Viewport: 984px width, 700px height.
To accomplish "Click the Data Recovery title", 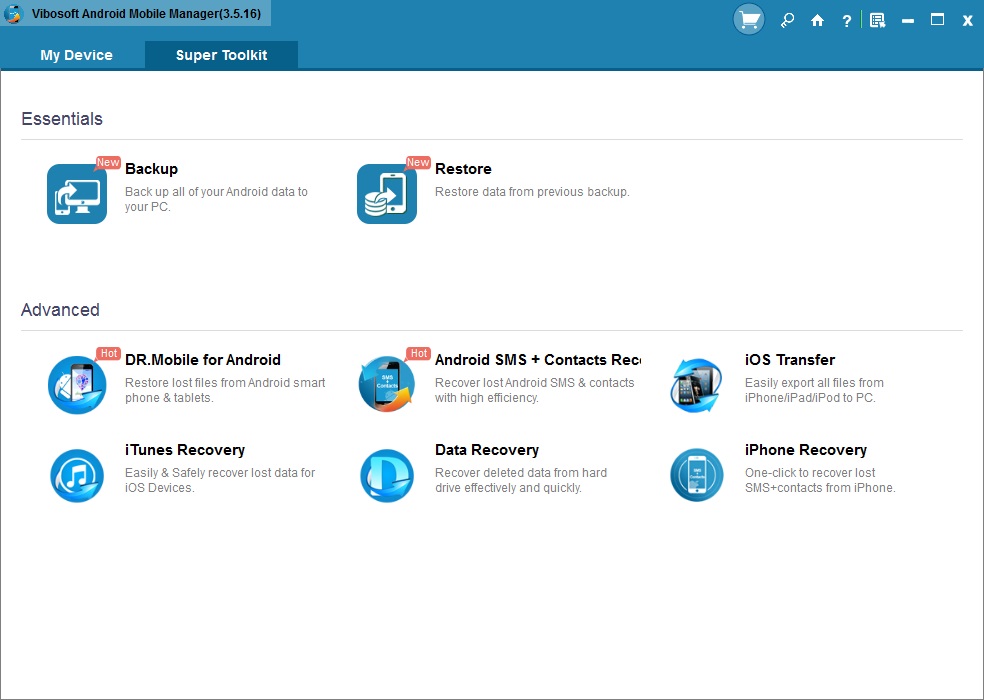I will (487, 450).
